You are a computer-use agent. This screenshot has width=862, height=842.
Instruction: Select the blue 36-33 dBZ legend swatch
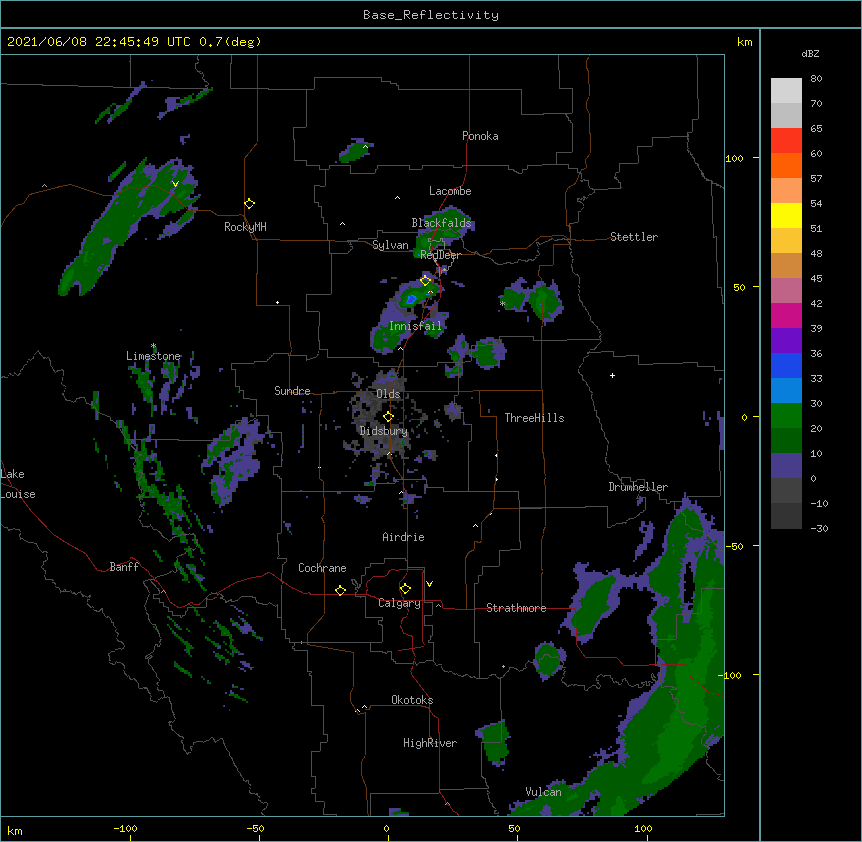(x=786, y=365)
